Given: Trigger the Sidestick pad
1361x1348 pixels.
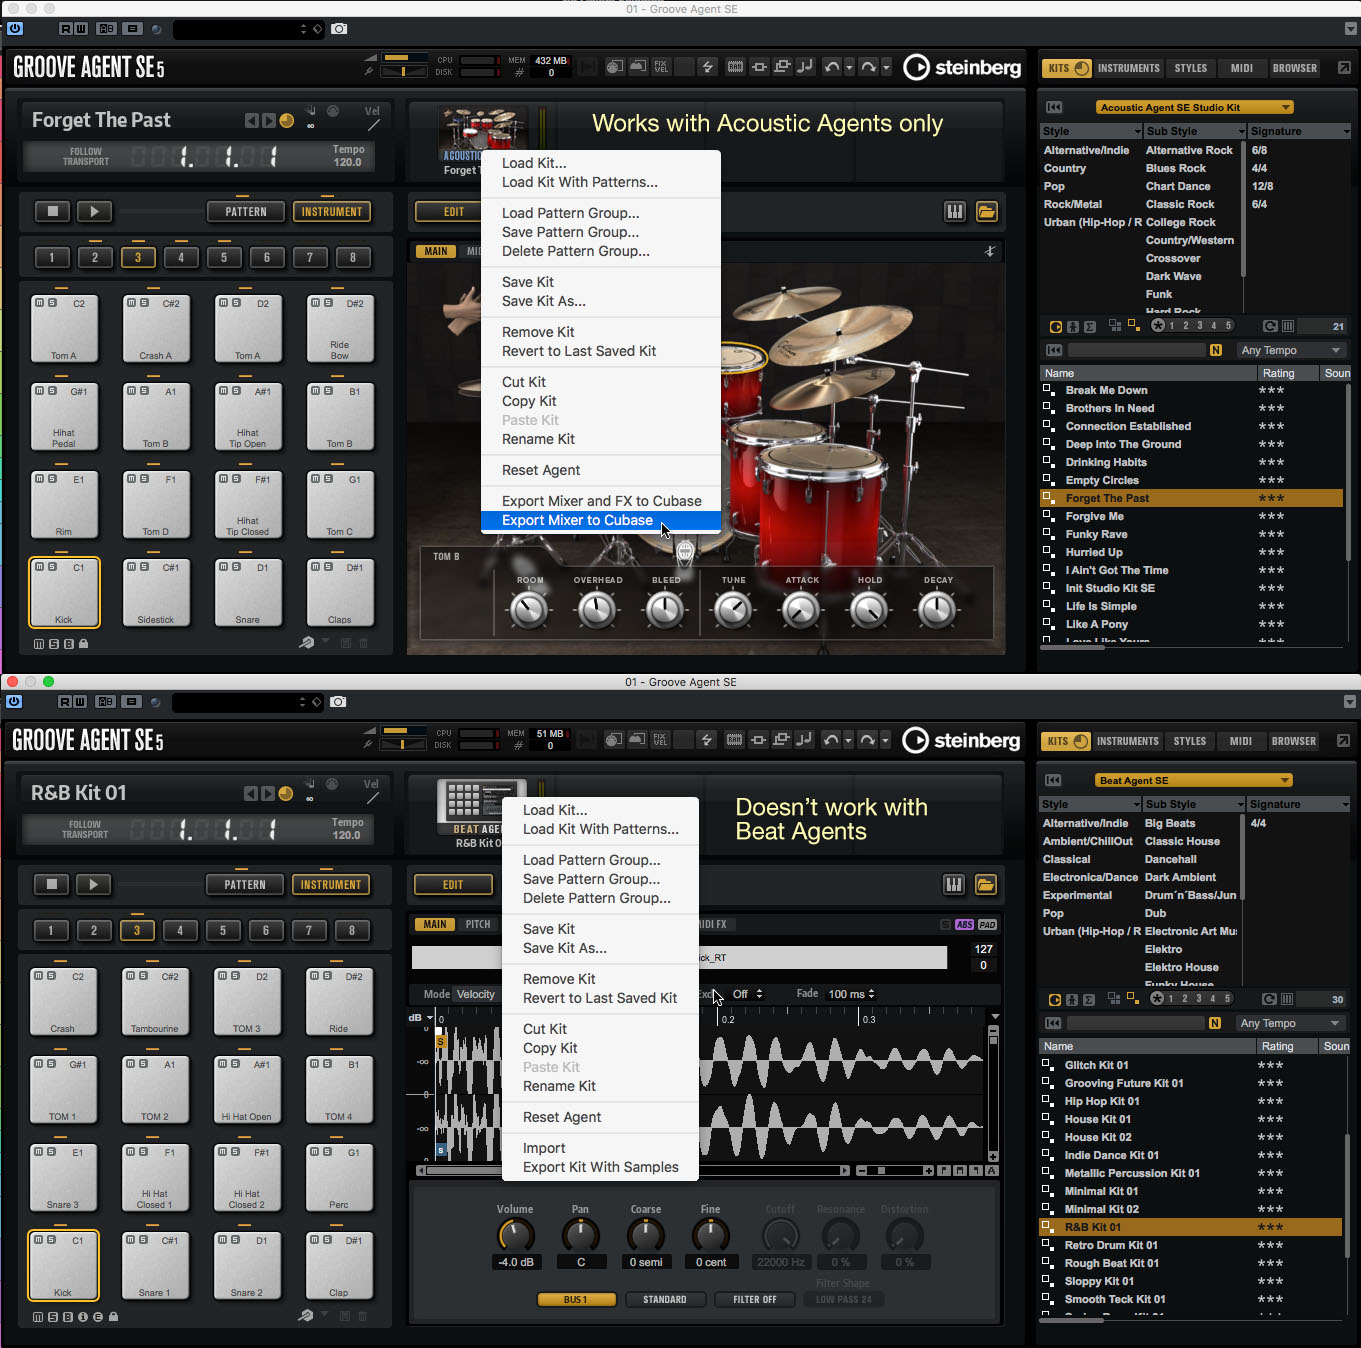Looking at the screenshot, I should click(156, 593).
